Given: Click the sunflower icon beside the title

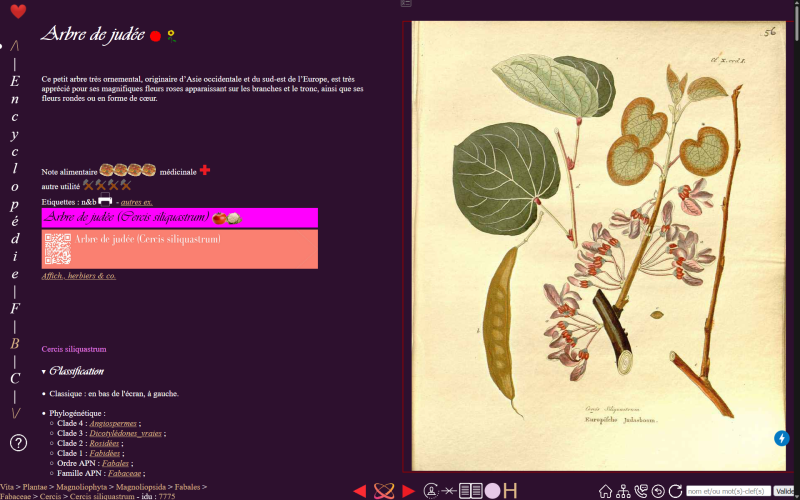Looking at the screenshot, I should 171,36.
